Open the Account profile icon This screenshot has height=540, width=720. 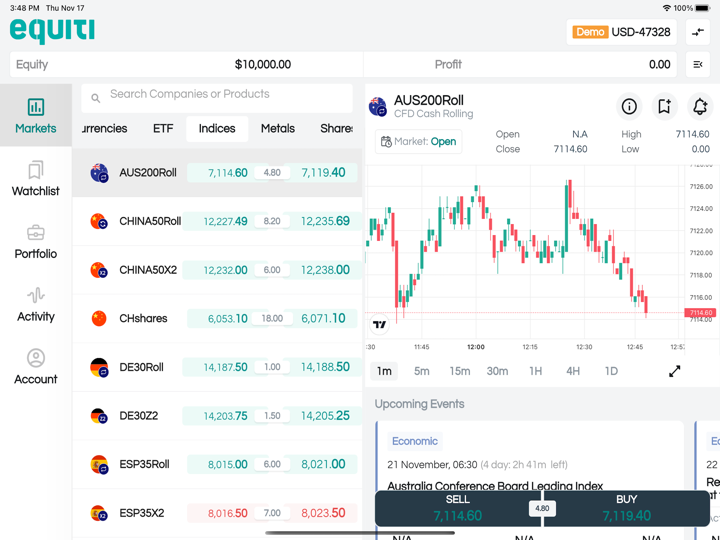[x=36, y=358]
